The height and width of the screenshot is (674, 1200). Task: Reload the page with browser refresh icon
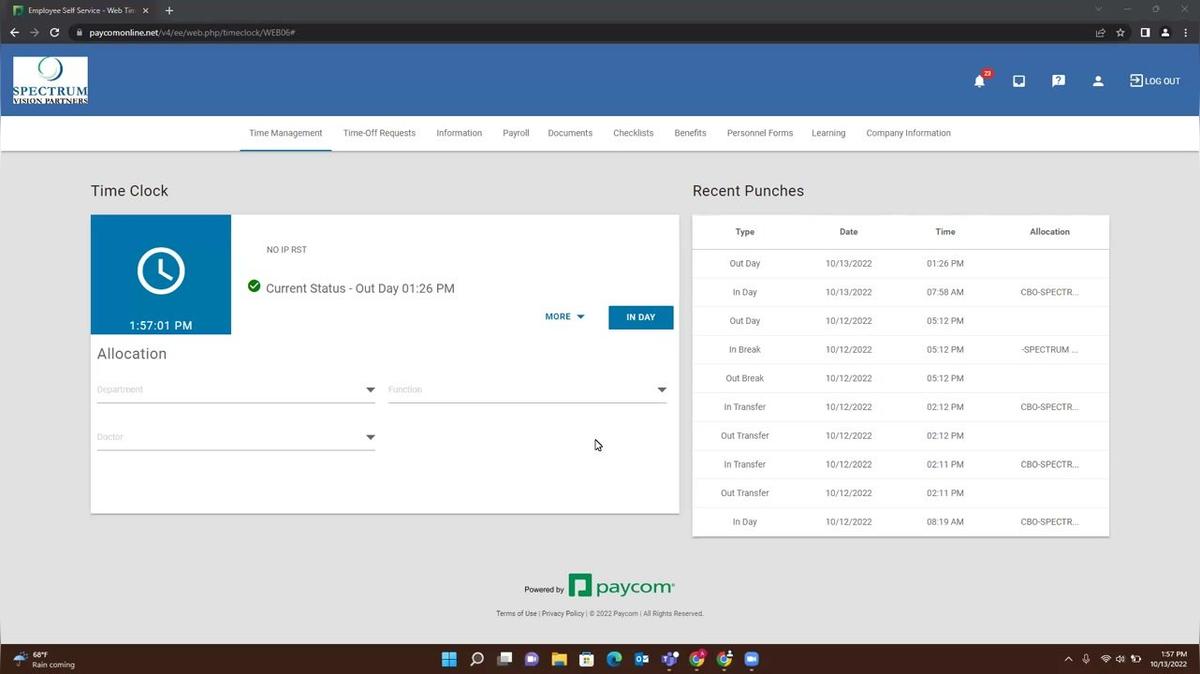(54, 32)
